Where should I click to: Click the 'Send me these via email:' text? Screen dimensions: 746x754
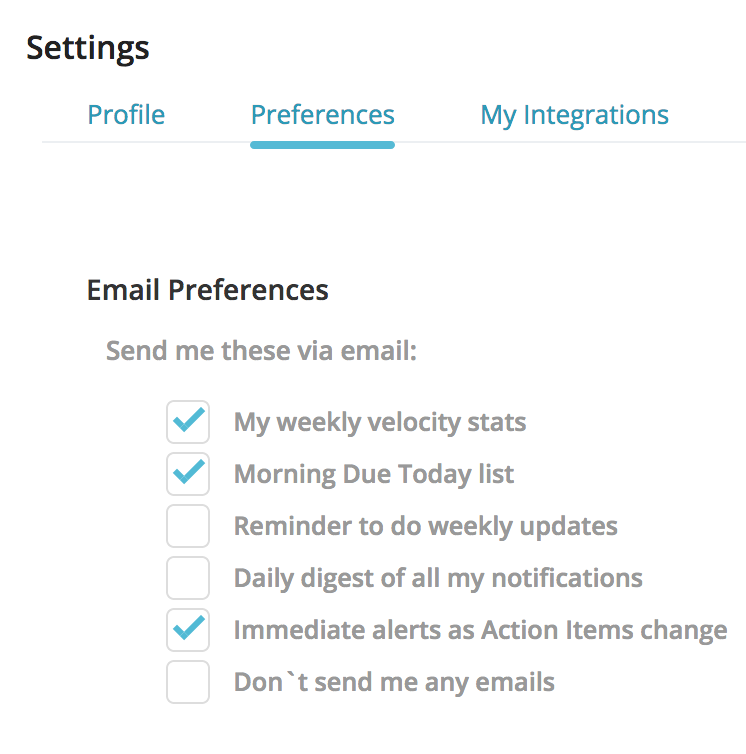coord(261,352)
